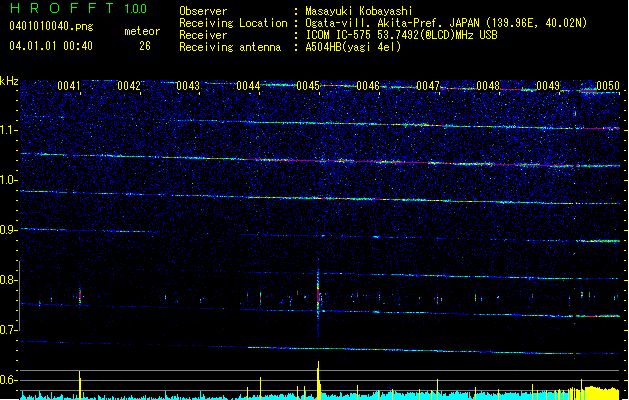Click the tallest yellow power spike
The width and height of the screenshot is (629, 400).
click(x=319, y=380)
